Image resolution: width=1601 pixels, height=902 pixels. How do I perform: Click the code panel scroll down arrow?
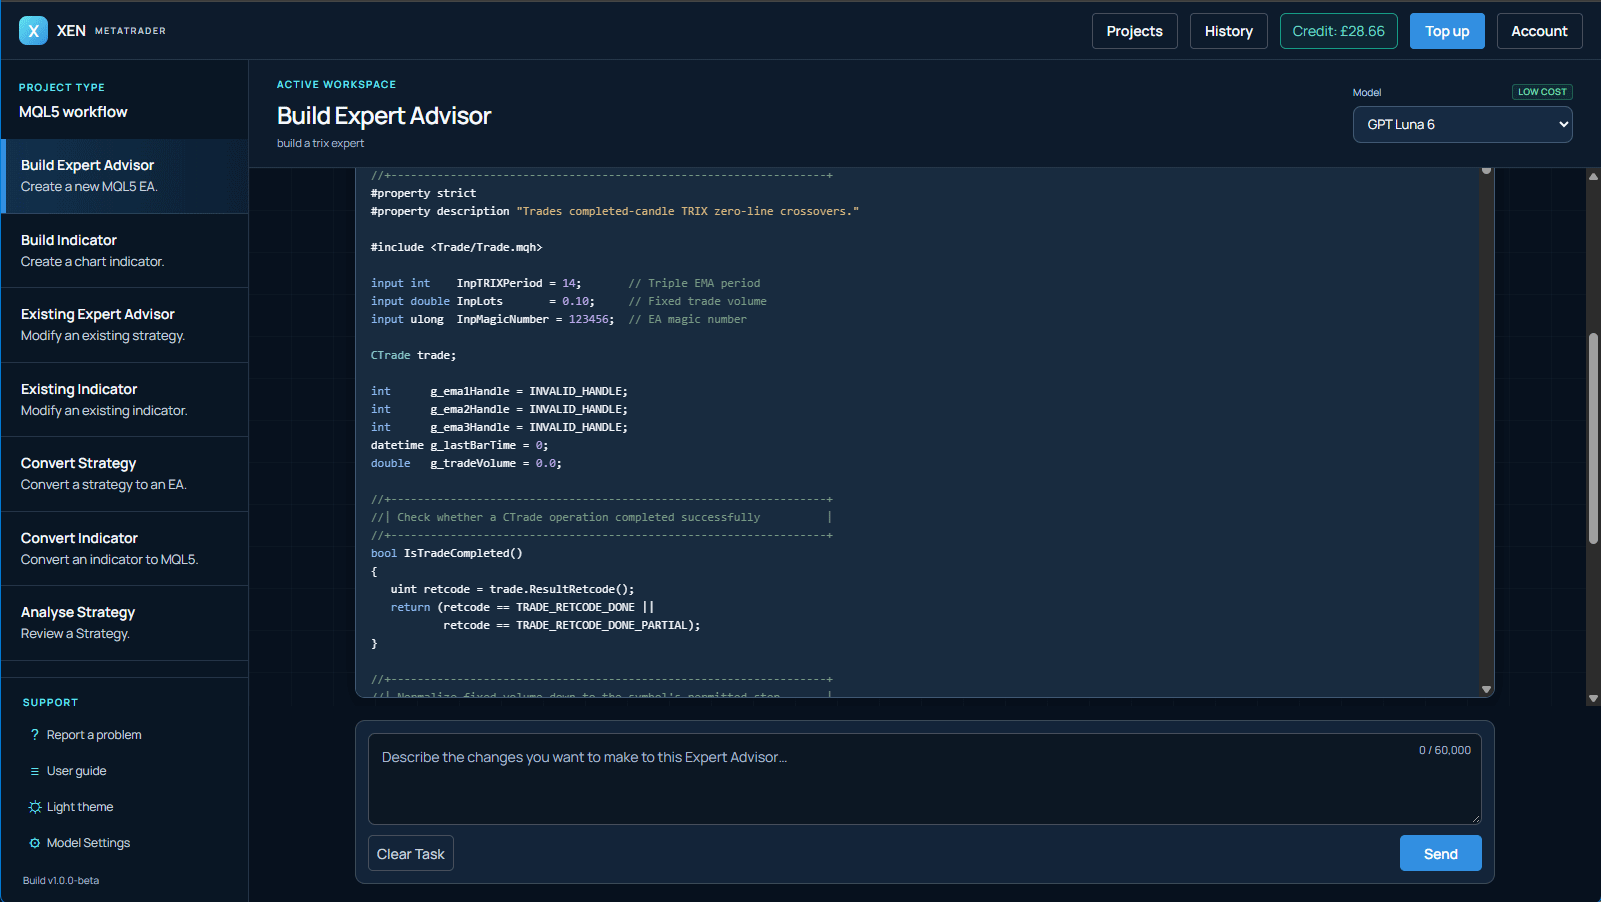click(1487, 689)
